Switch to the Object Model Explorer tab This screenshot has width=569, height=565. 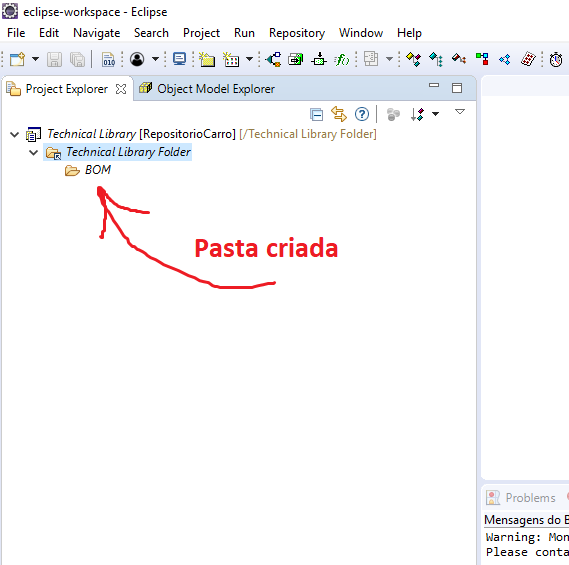208,89
